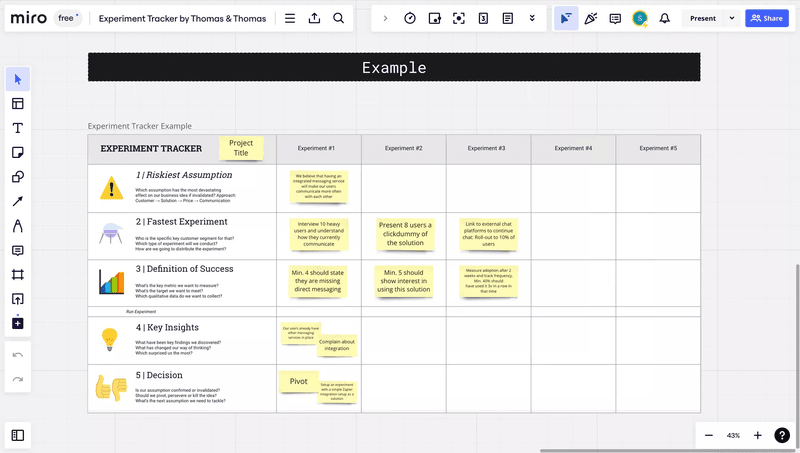
Task: Click the Upload tool in left toolbar
Action: pyautogui.click(x=18, y=299)
